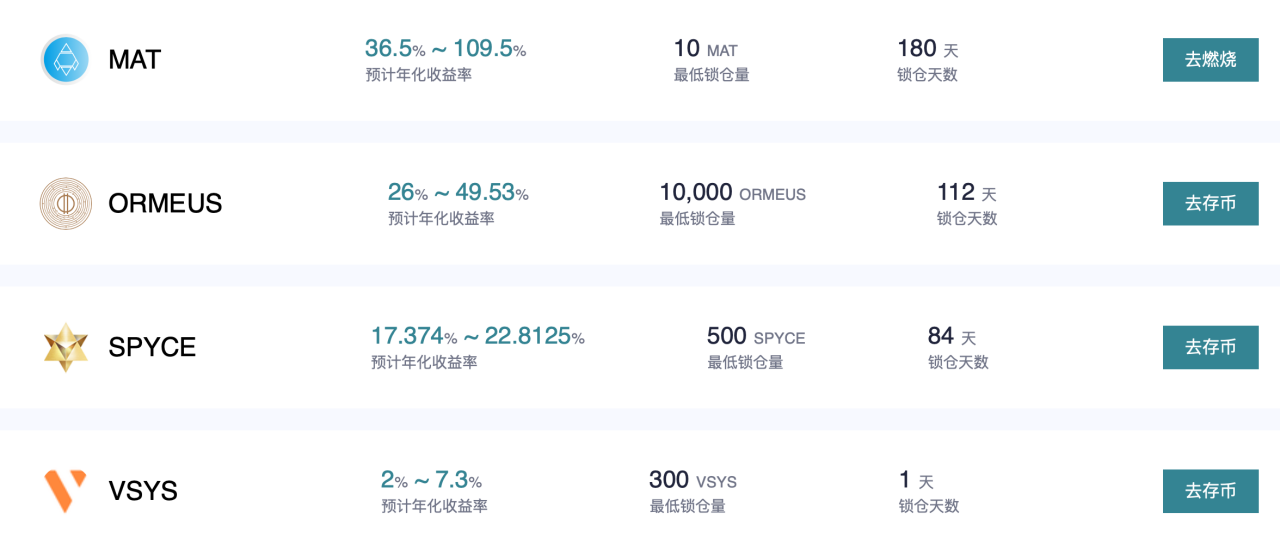
Task: Click 去存币 button in VSYS row
Action: tap(1210, 491)
